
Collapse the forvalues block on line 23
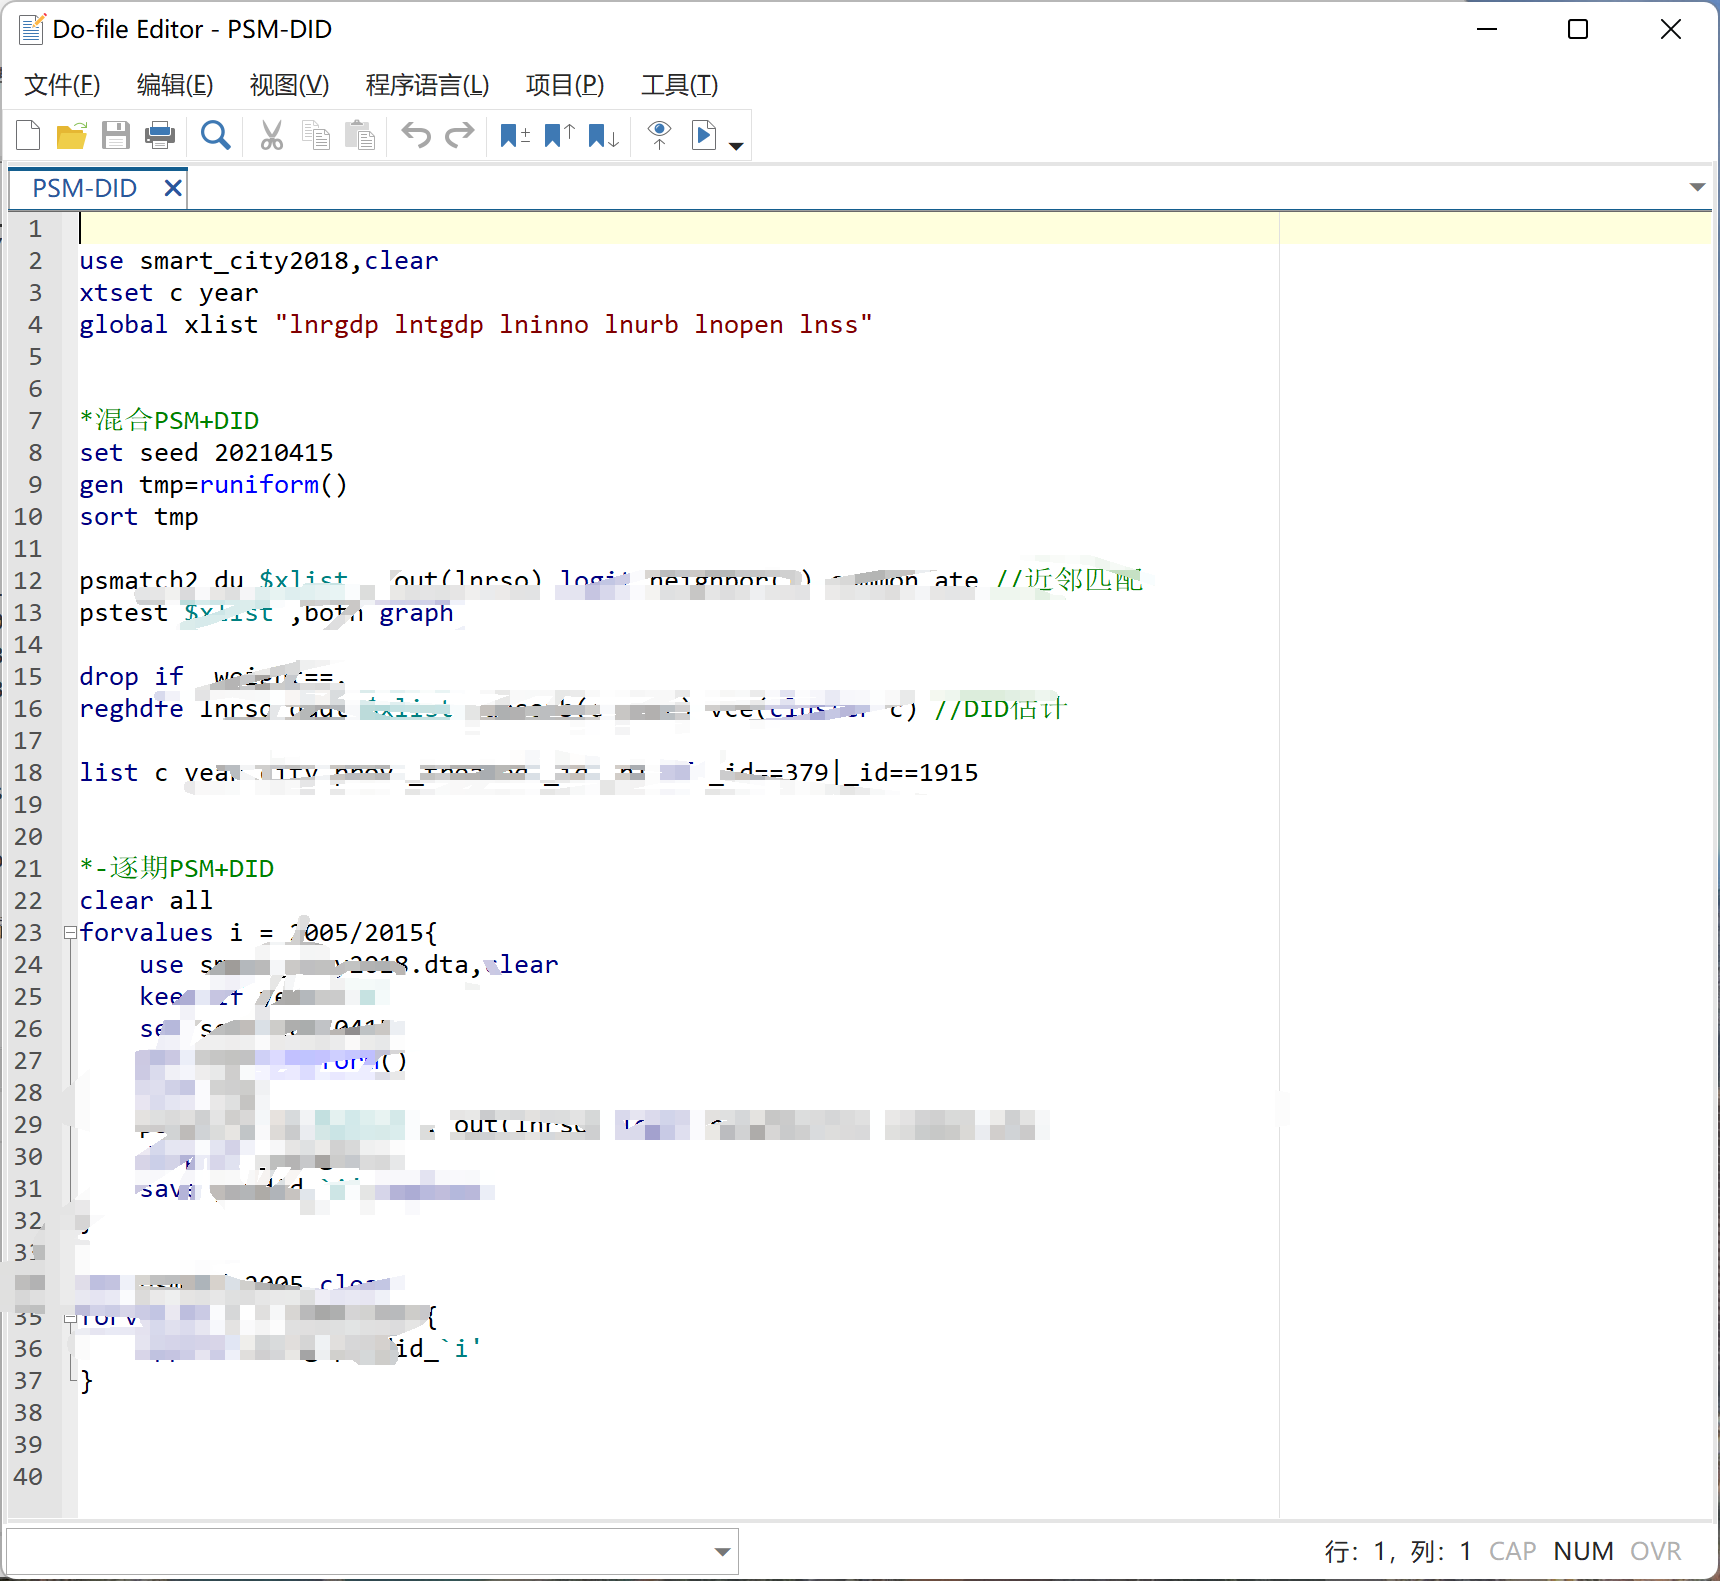(x=70, y=933)
